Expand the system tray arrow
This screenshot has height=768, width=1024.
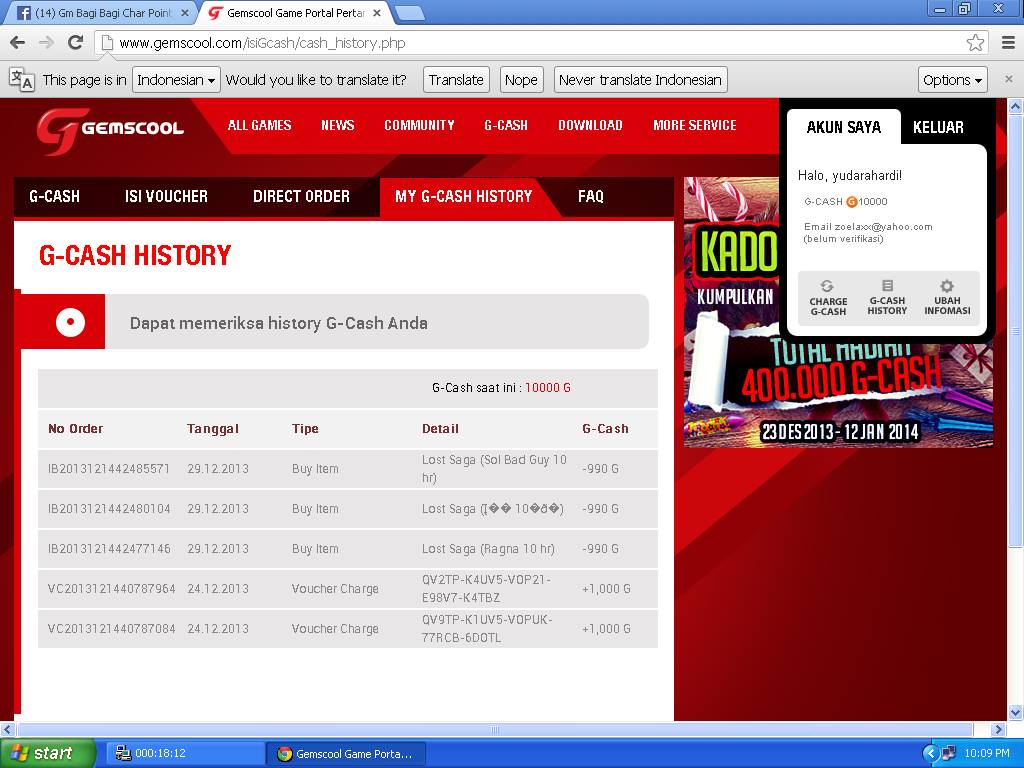coord(931,753)
